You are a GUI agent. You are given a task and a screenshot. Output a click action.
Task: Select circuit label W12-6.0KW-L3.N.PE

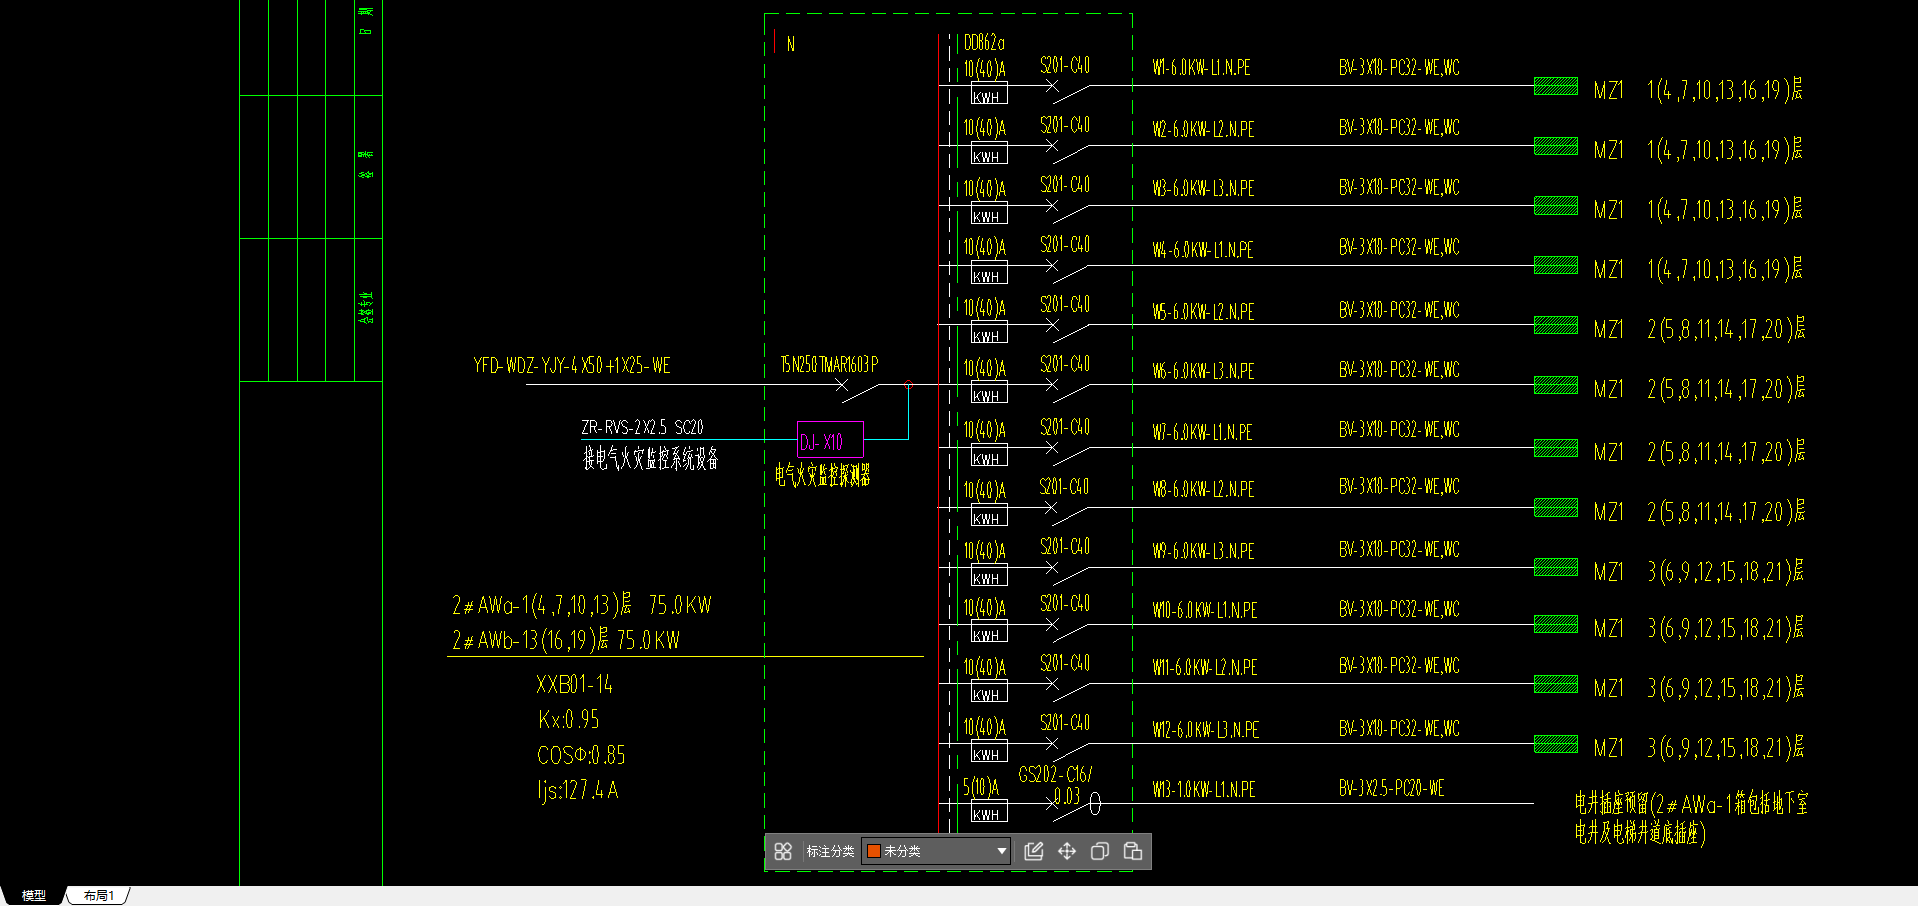click(x=1206, y=730)
